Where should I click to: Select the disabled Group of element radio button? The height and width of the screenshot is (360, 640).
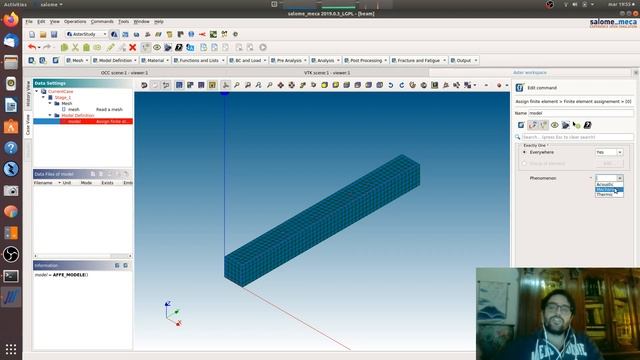click(524, 163)
